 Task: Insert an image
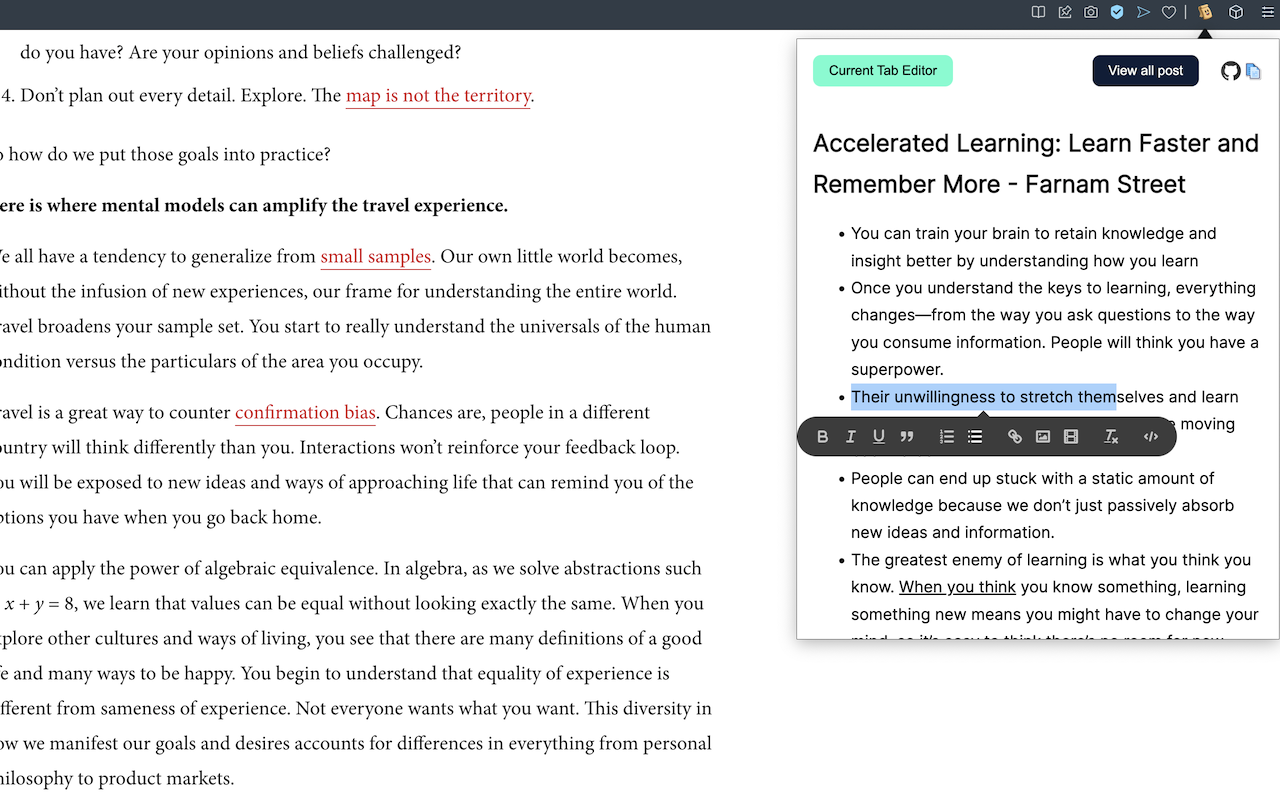click(1043, 436)
